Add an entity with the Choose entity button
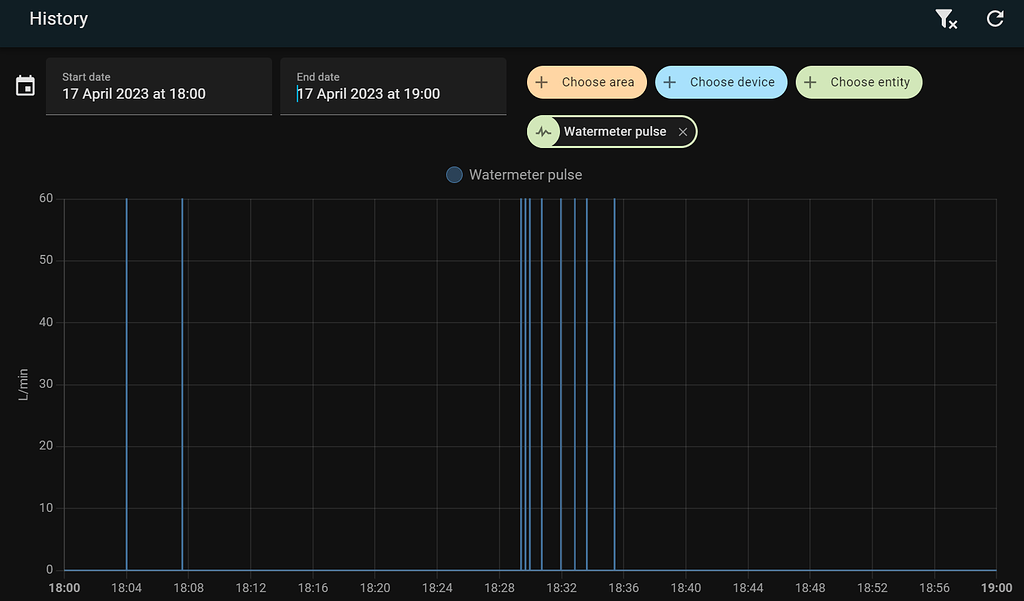This screenshot has width=1024, height=601. pos(858,82)
